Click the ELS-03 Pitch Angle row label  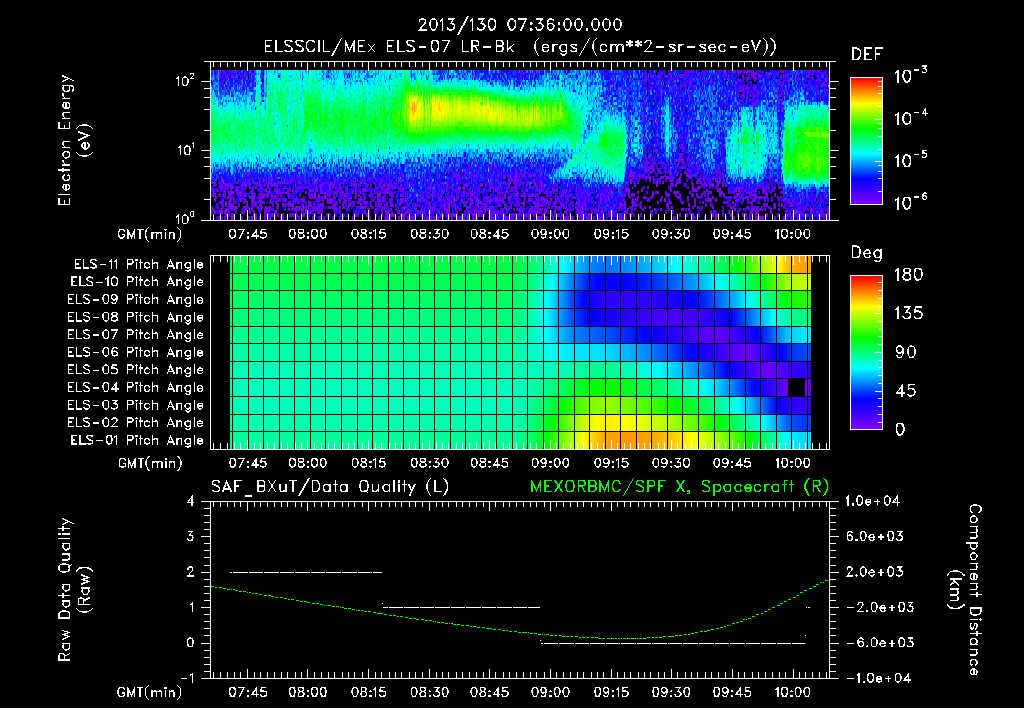point(136,406)
